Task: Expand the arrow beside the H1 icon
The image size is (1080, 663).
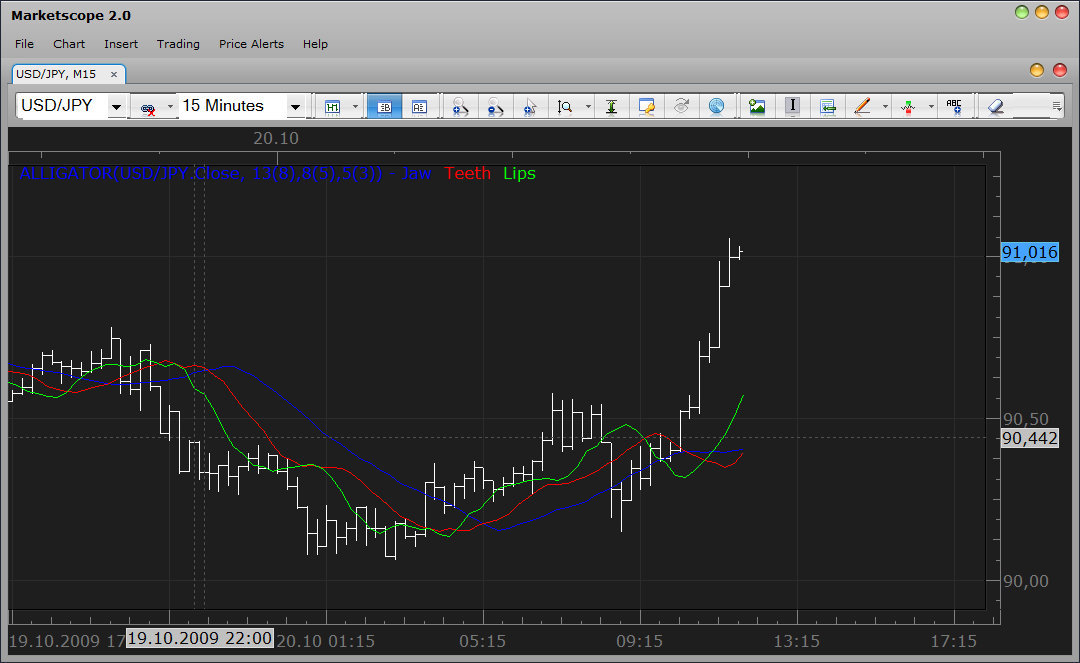Action: coord(355,107)
